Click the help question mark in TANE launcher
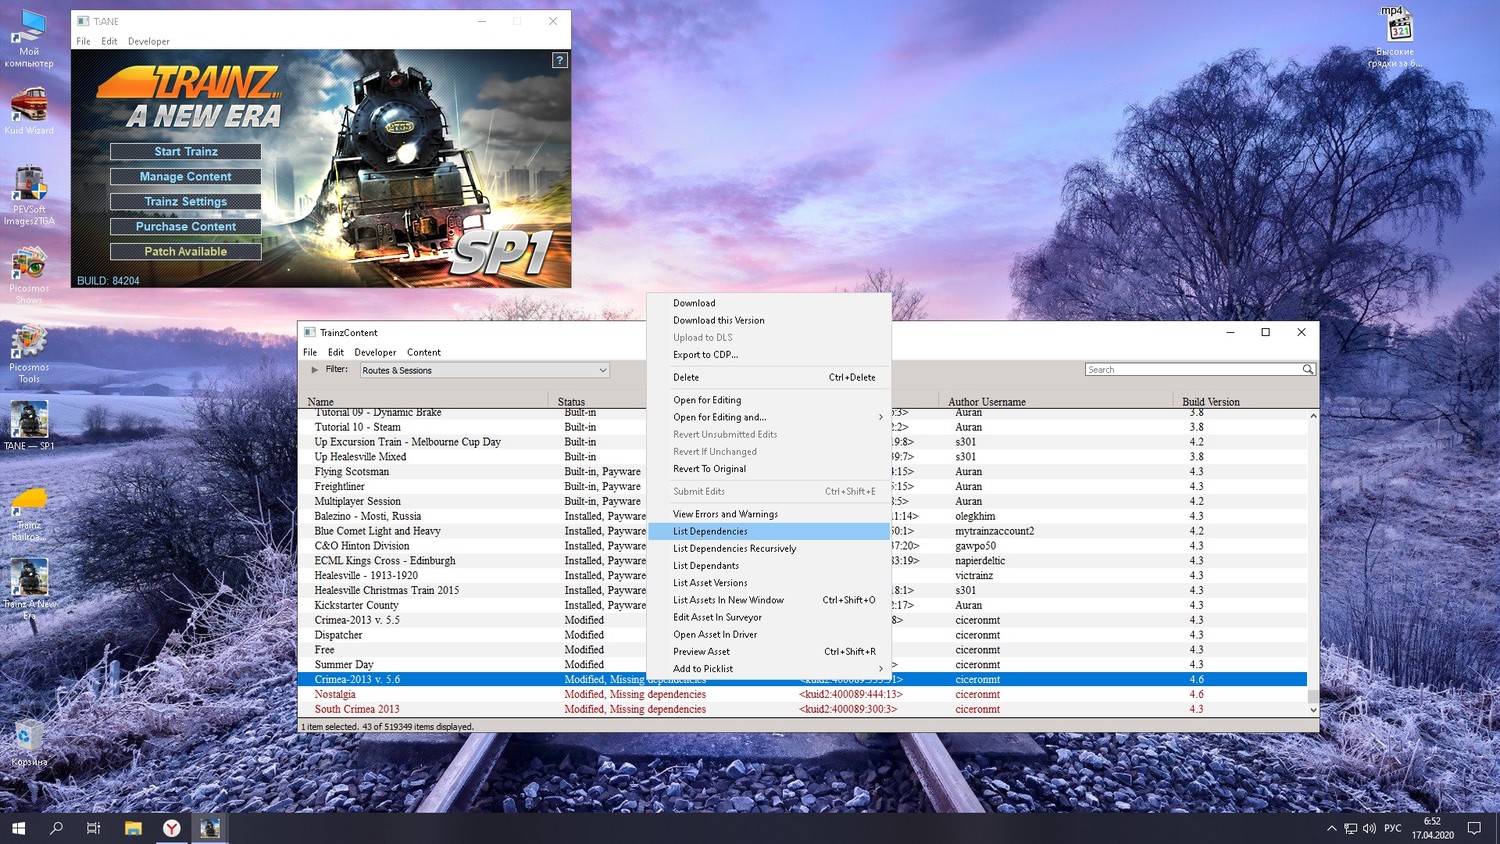The image size is (1500, 844). tap(560, 60)
